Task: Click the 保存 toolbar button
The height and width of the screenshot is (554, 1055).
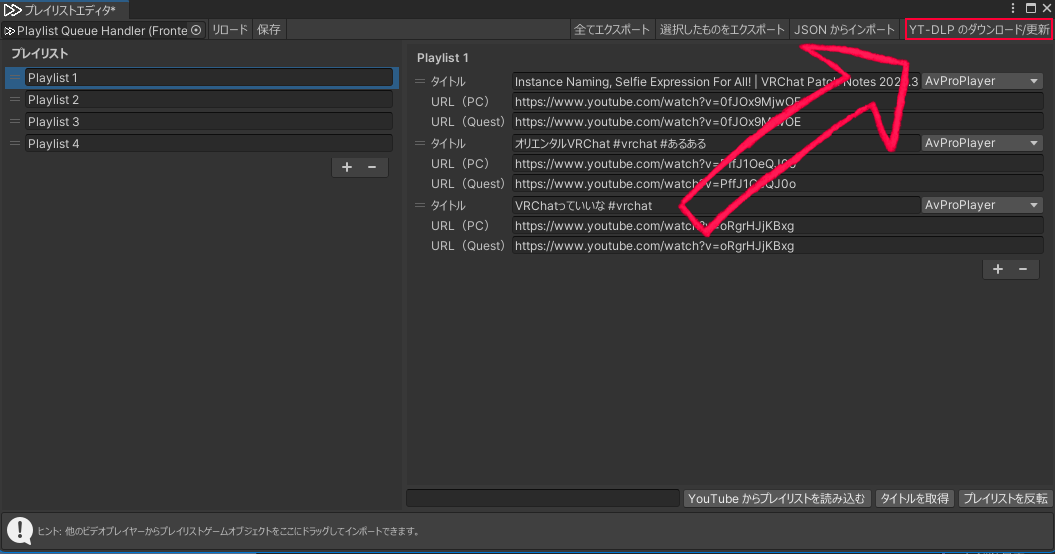Action: coord(269,30)
